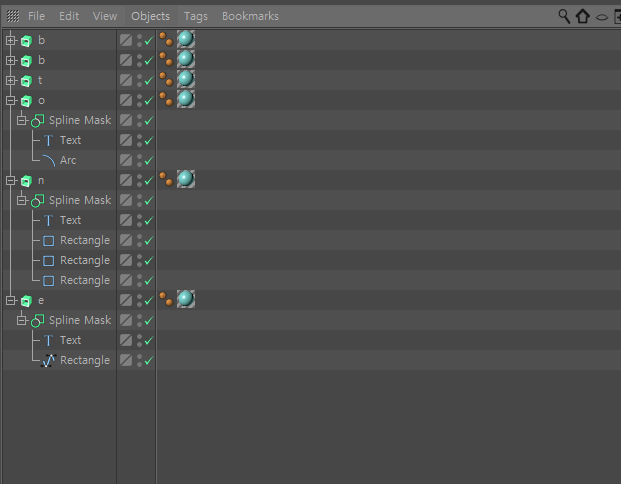Screen dimensions: 621x484
Task: Click the search magnifier icon
Action: pyautogui.click(x=564, y=16)
